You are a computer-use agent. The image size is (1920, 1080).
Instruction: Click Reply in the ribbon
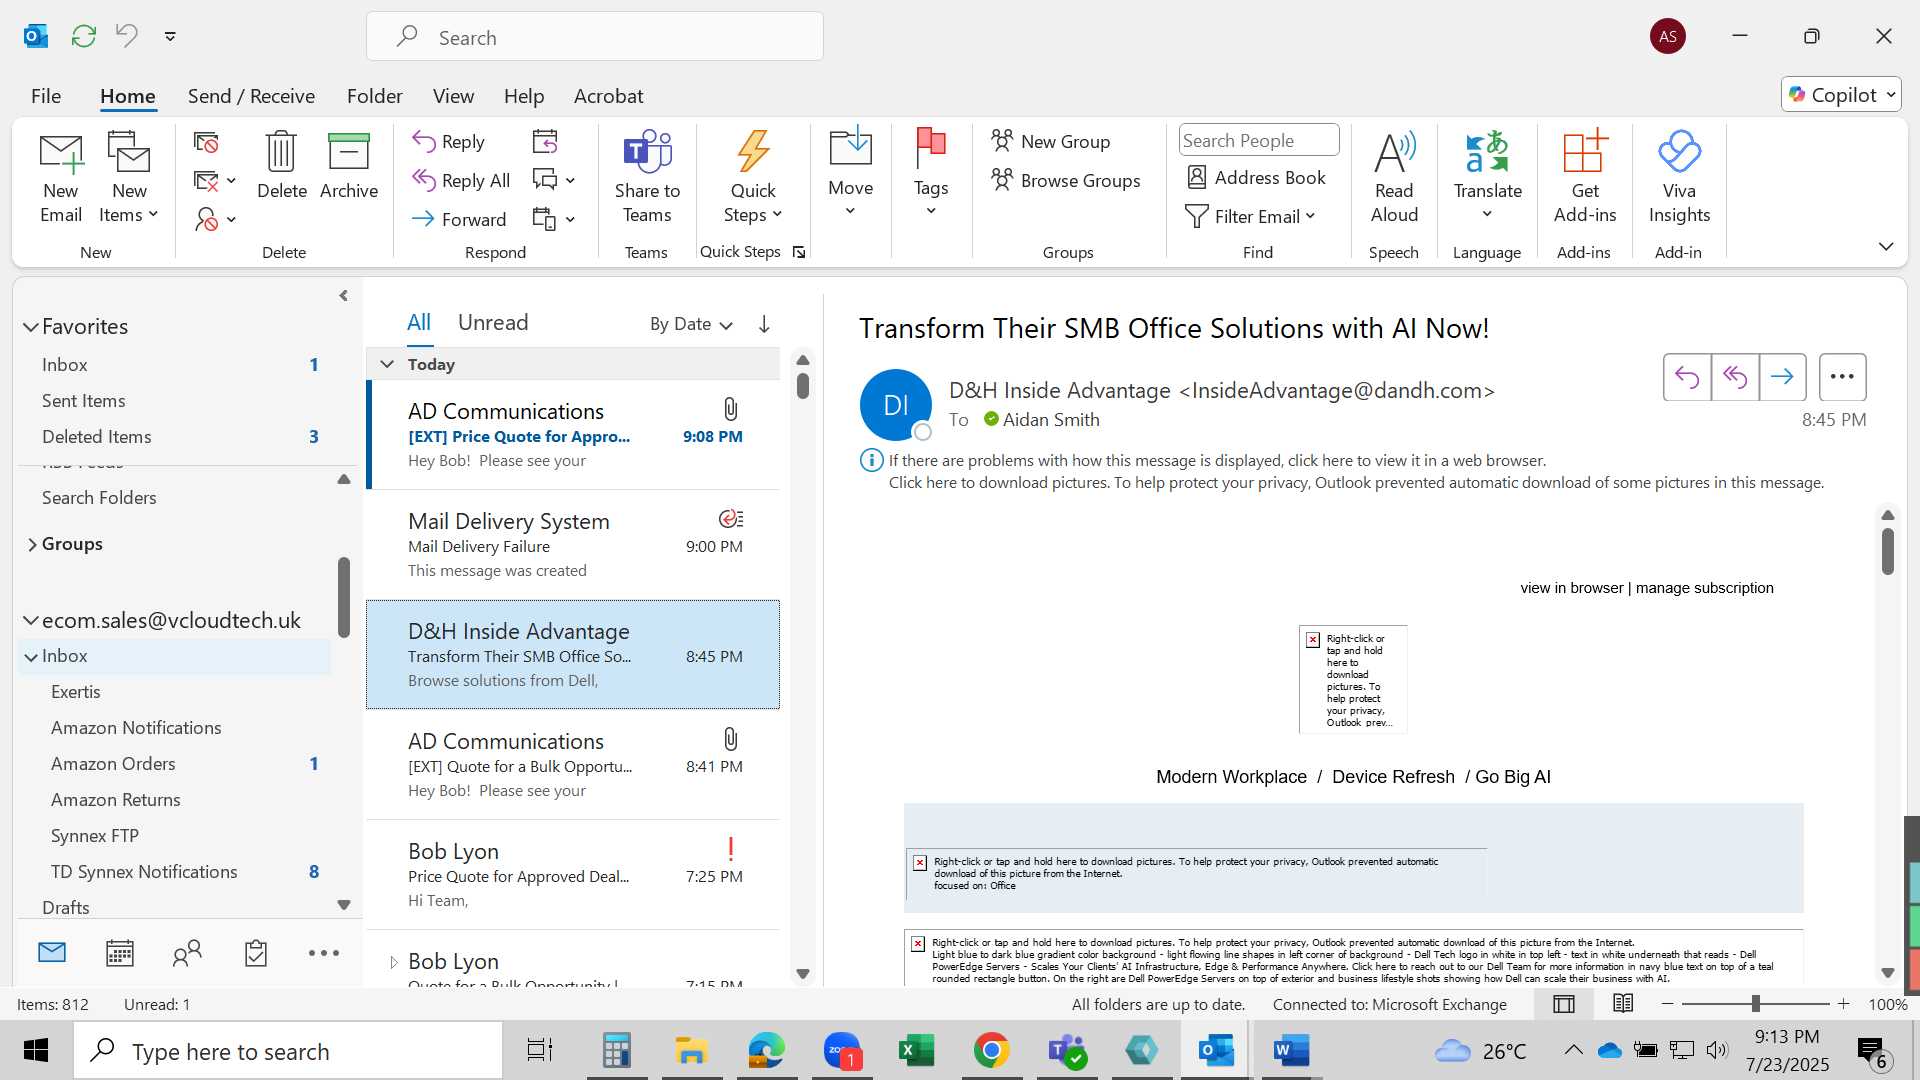click(449, 142)
